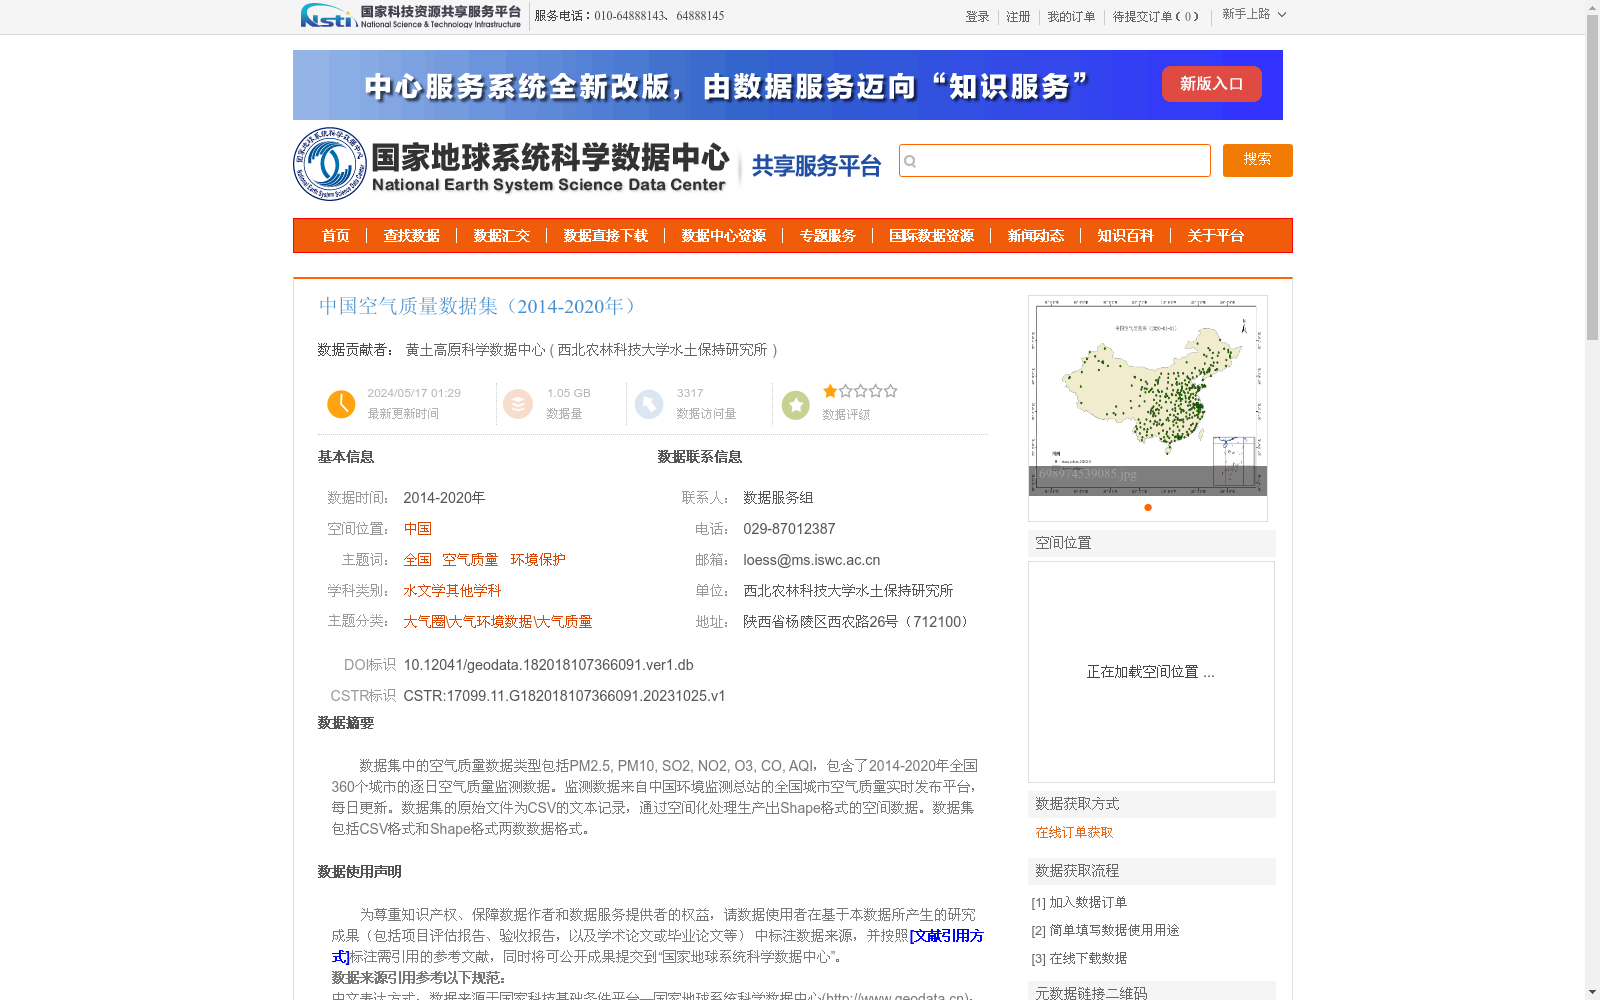This screenshot has height=1000, width=1600.
Task: Click the National Earth System Science Data Center logo
Action: point(329,163)
